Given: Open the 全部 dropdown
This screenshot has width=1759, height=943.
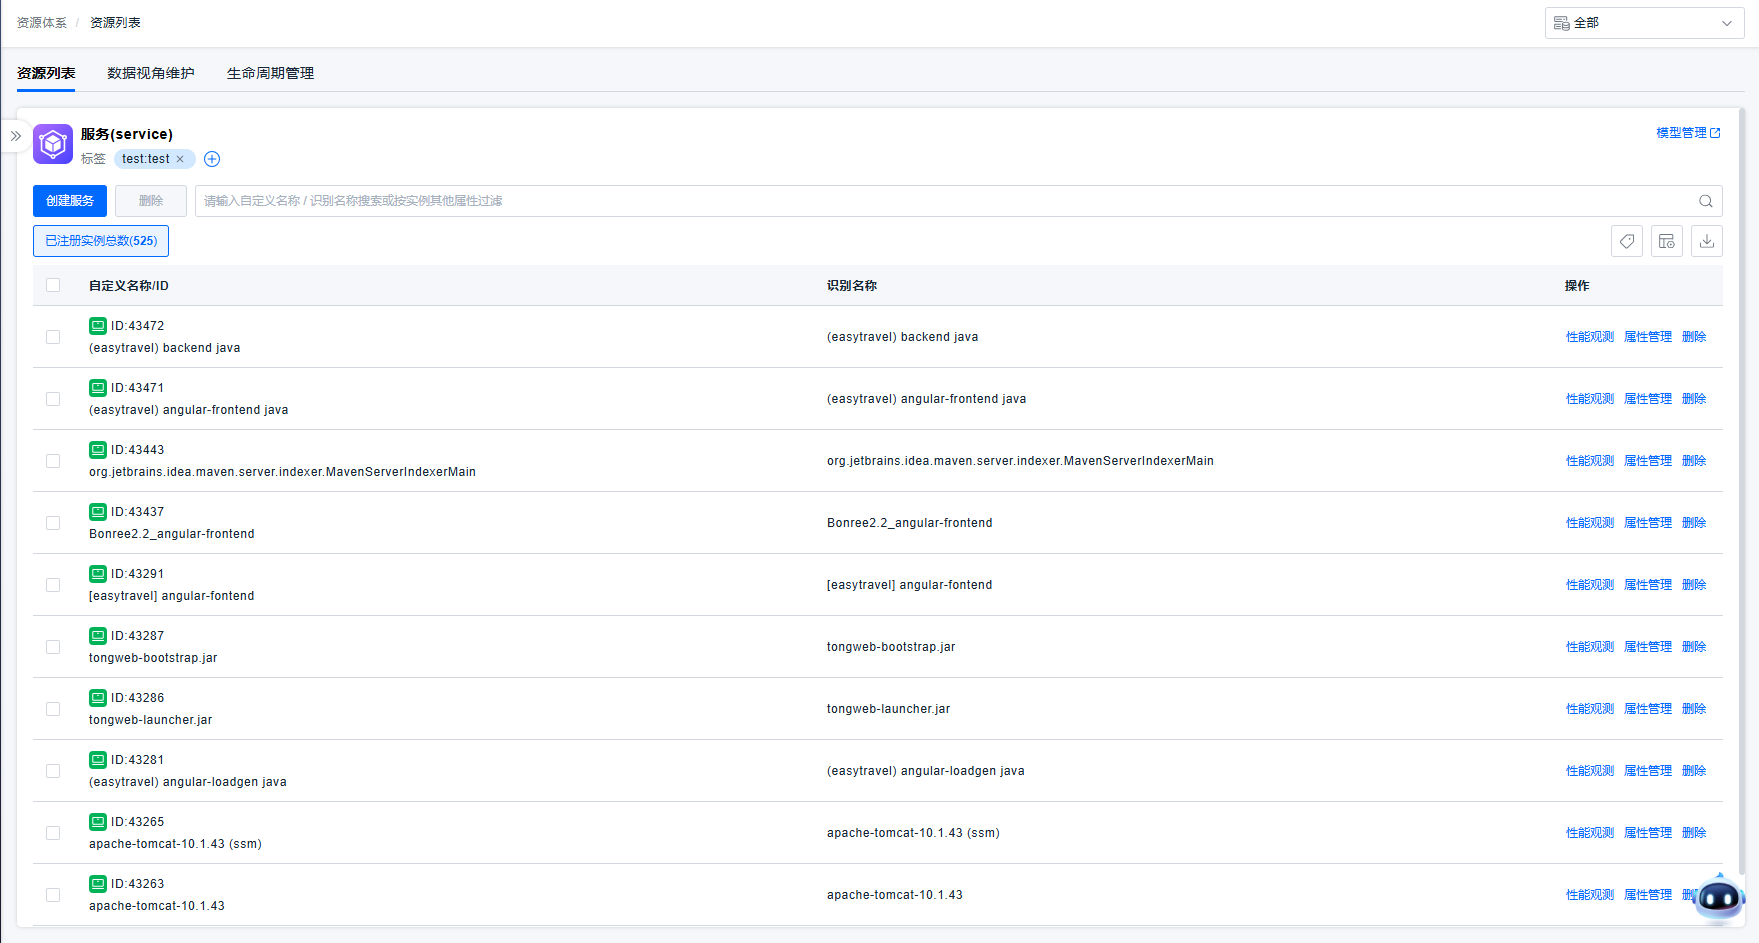Looking at the screenshot, I should coord(1643,23).
